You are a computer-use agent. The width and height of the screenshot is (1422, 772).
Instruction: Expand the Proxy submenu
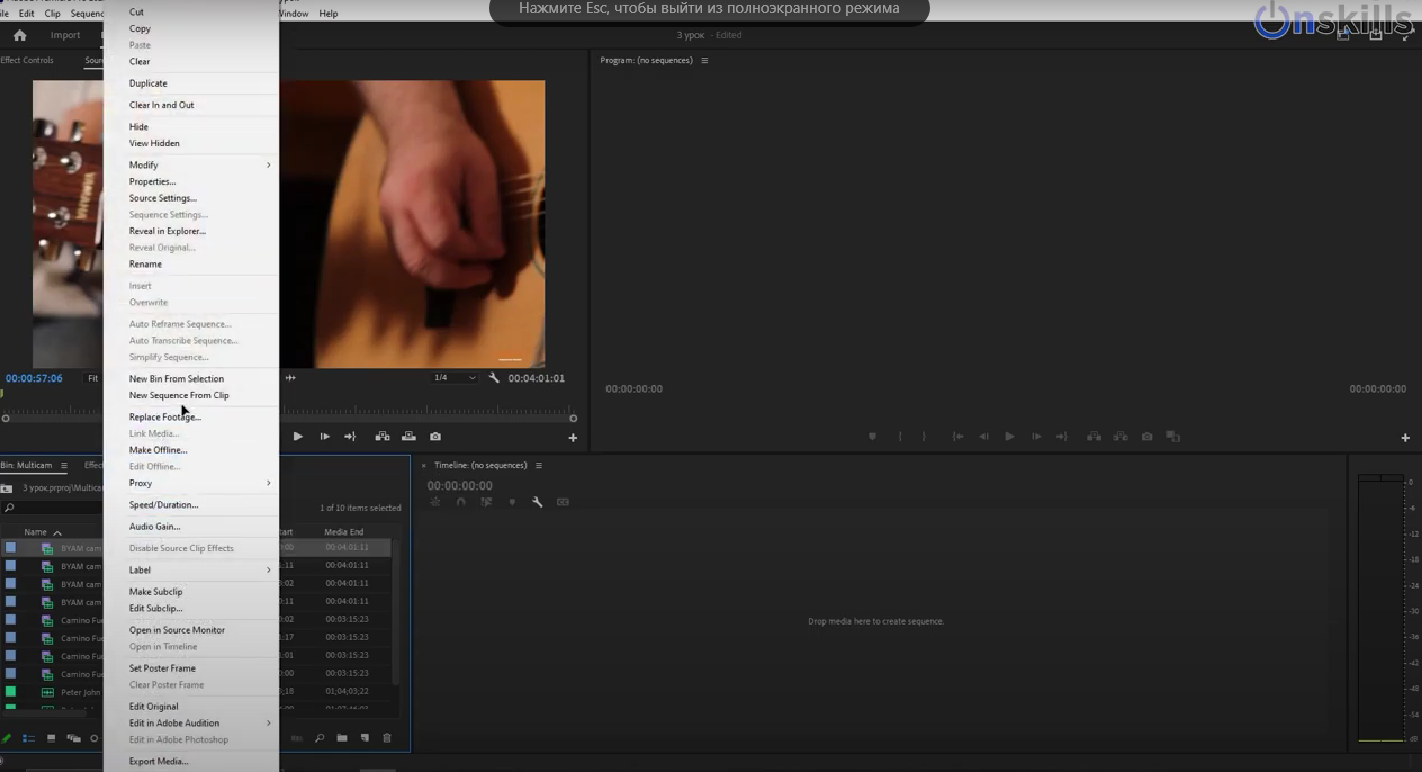tap(191, 483)
